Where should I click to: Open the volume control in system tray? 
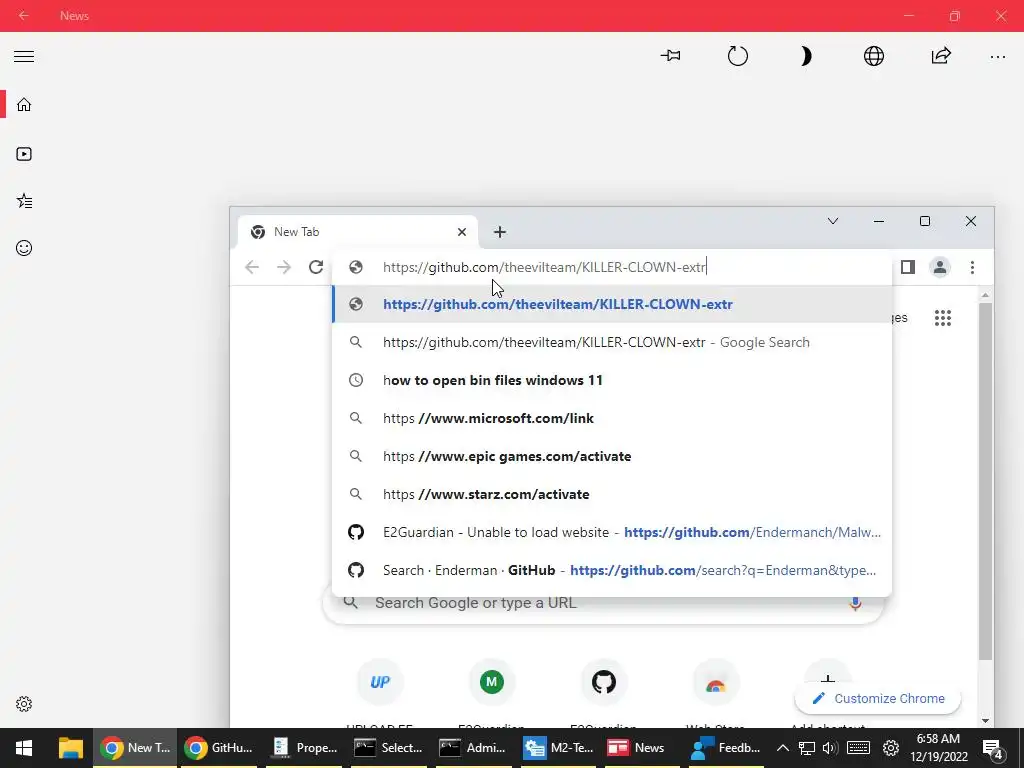coord(830,748)
